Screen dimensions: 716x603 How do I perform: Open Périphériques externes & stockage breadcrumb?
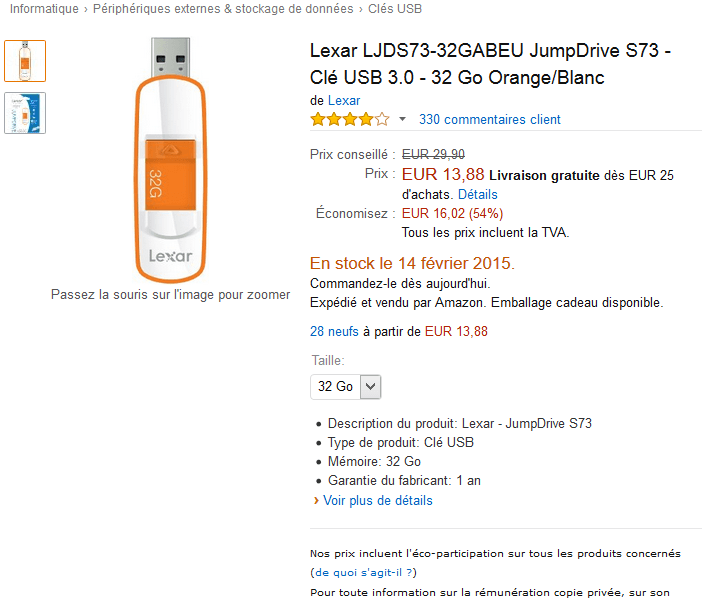(x=223, y=9)
